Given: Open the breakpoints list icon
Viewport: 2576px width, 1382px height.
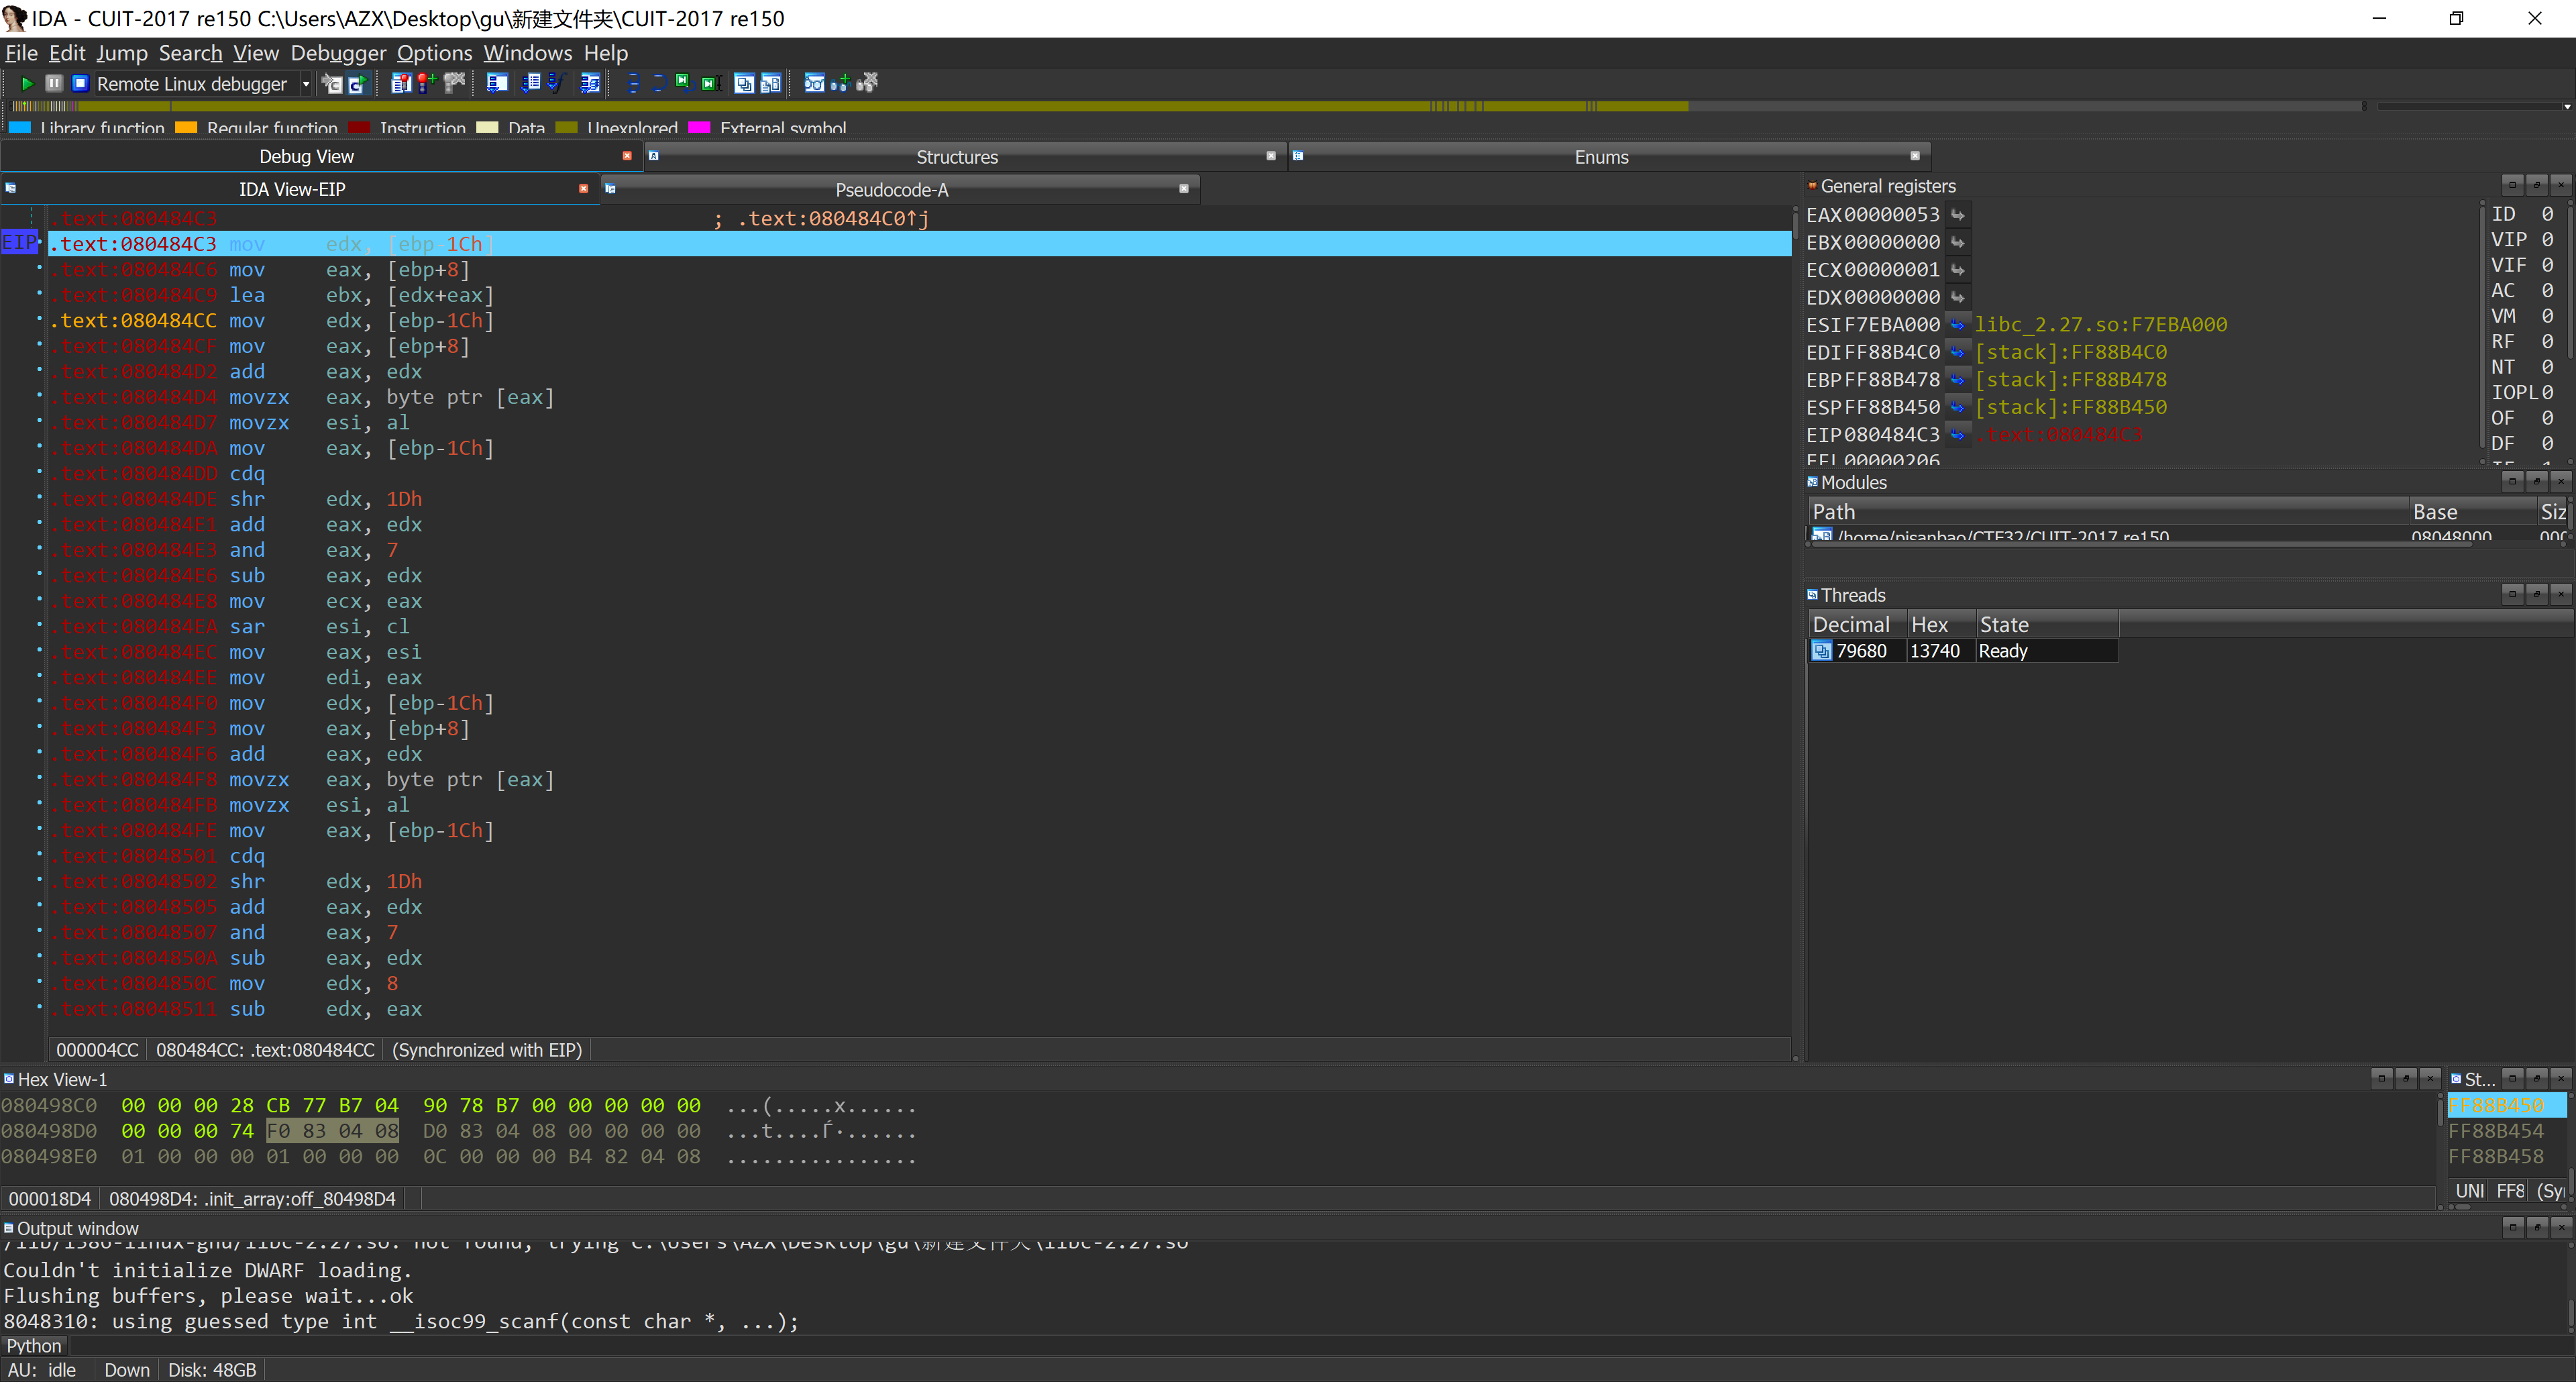Looking at the screenshot, I should coord(402,83).
